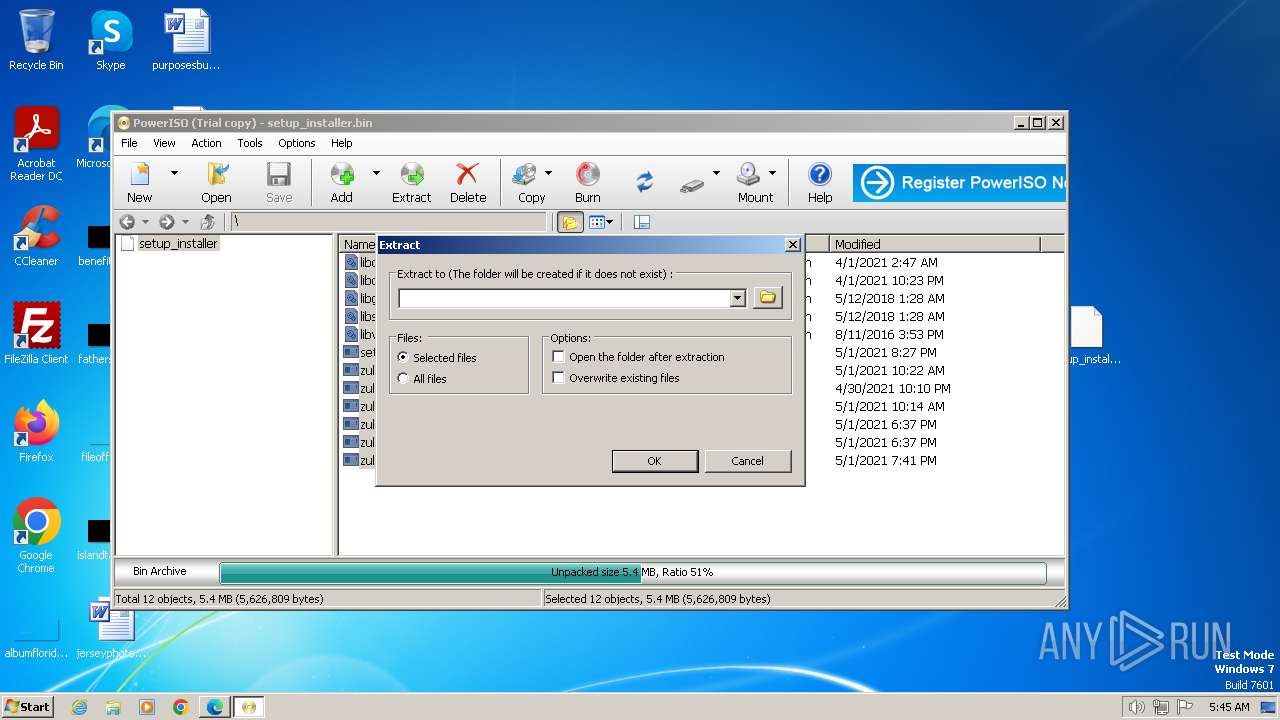Click the Mount toolbar icon

749,175
